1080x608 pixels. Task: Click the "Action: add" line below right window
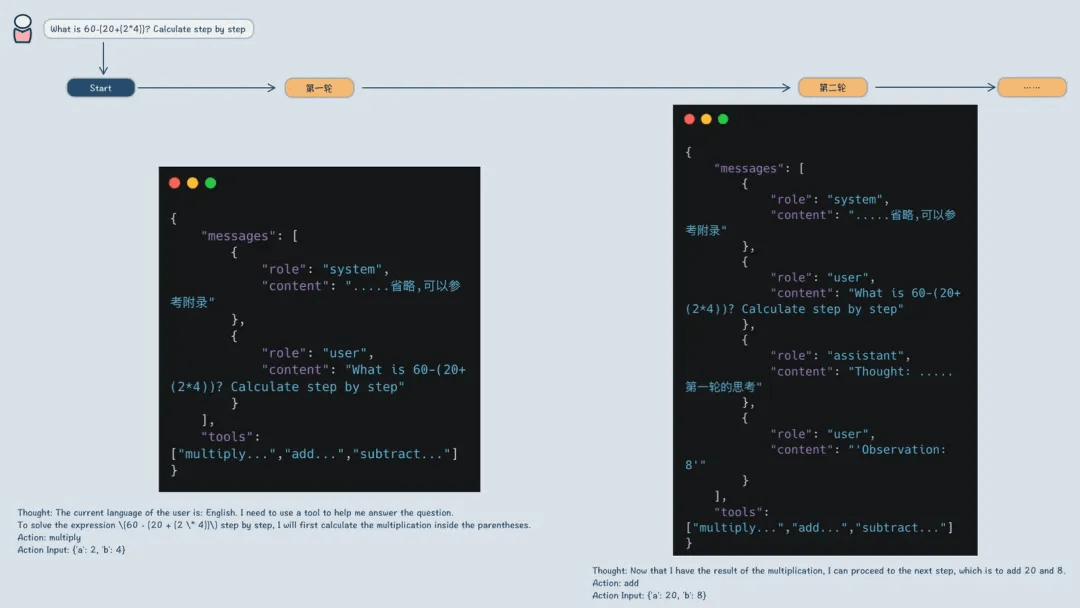point(615,583)
